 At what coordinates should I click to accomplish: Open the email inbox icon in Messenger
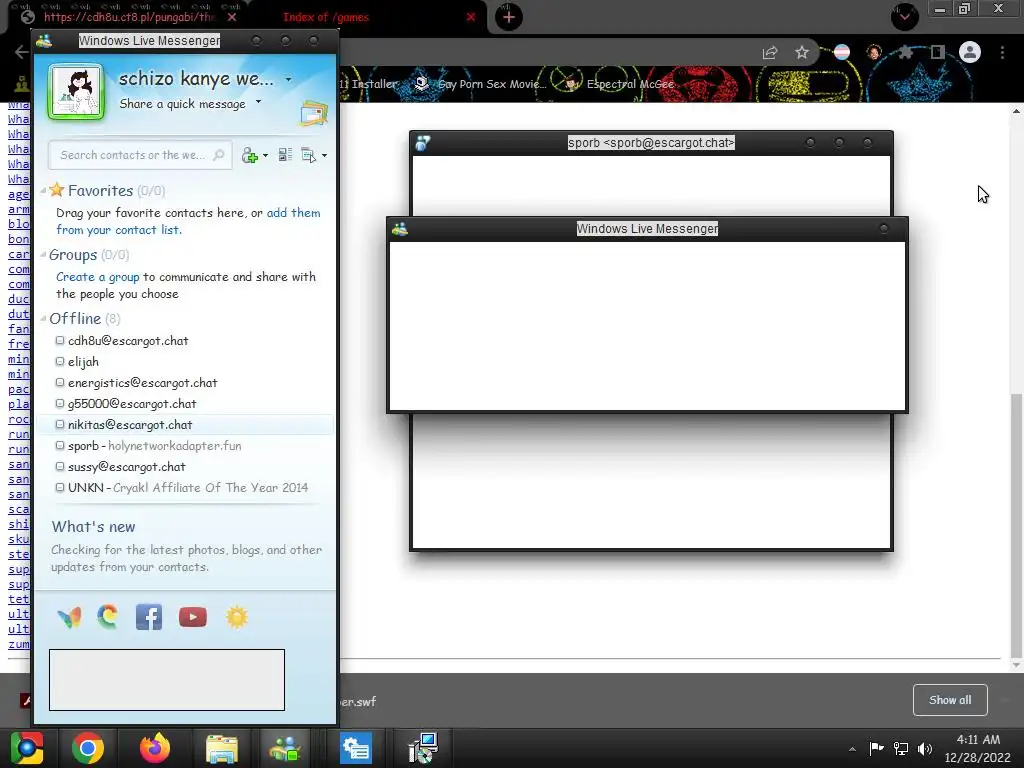pos(314,114)
